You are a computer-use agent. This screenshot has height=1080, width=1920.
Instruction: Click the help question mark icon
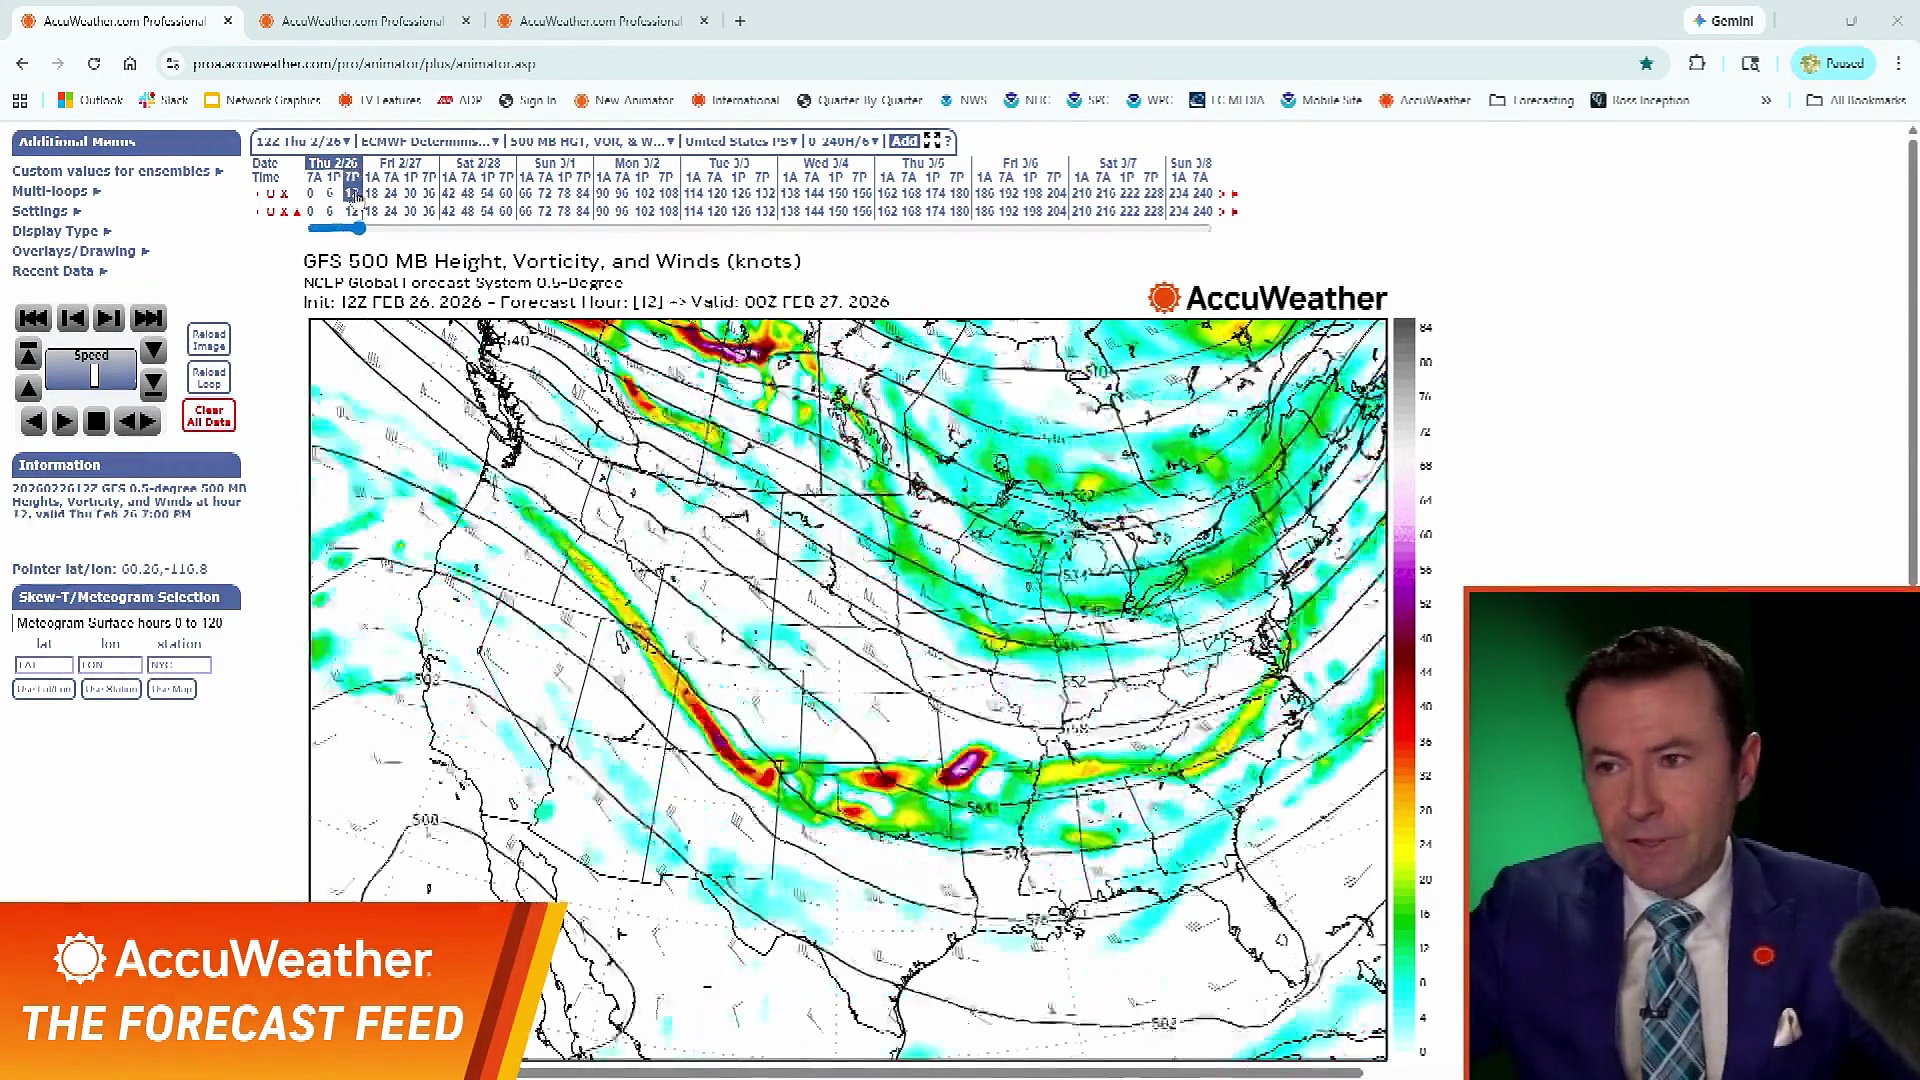pyautogui.click(x=948, y=141)
